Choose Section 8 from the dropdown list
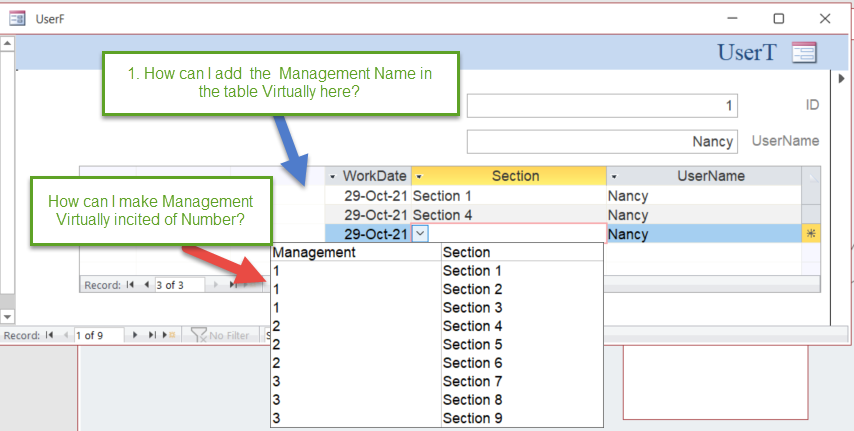 [x=437, y=400]
